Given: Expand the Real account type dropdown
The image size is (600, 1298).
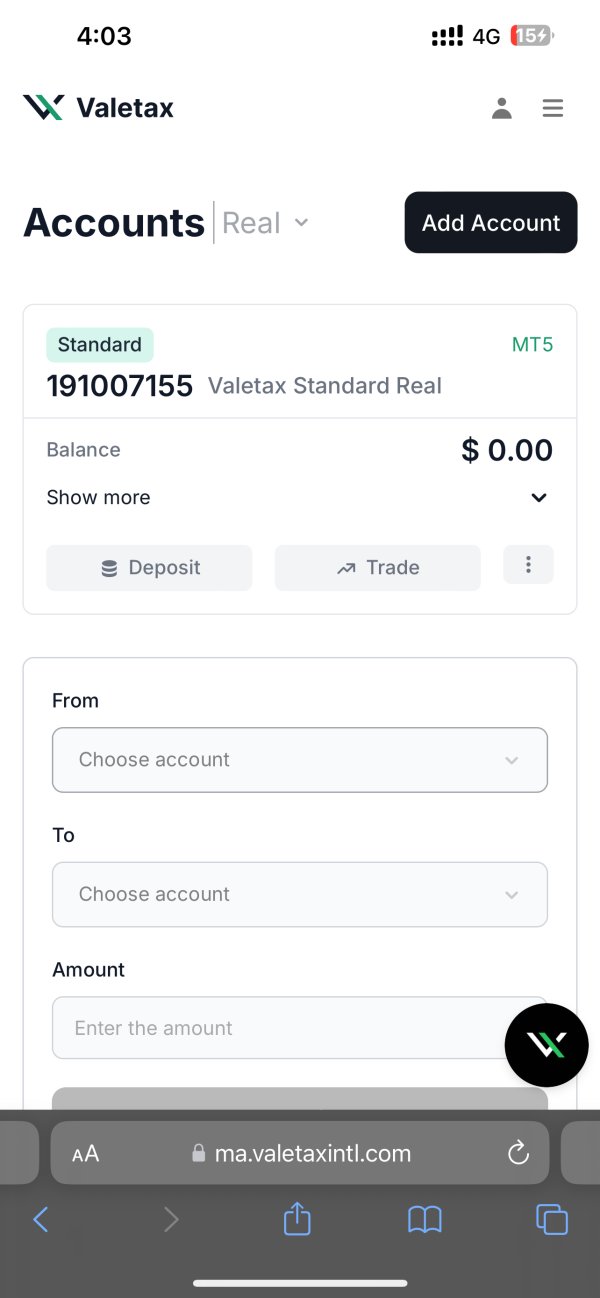Looking at the screenshot, I should coord(266,223).
